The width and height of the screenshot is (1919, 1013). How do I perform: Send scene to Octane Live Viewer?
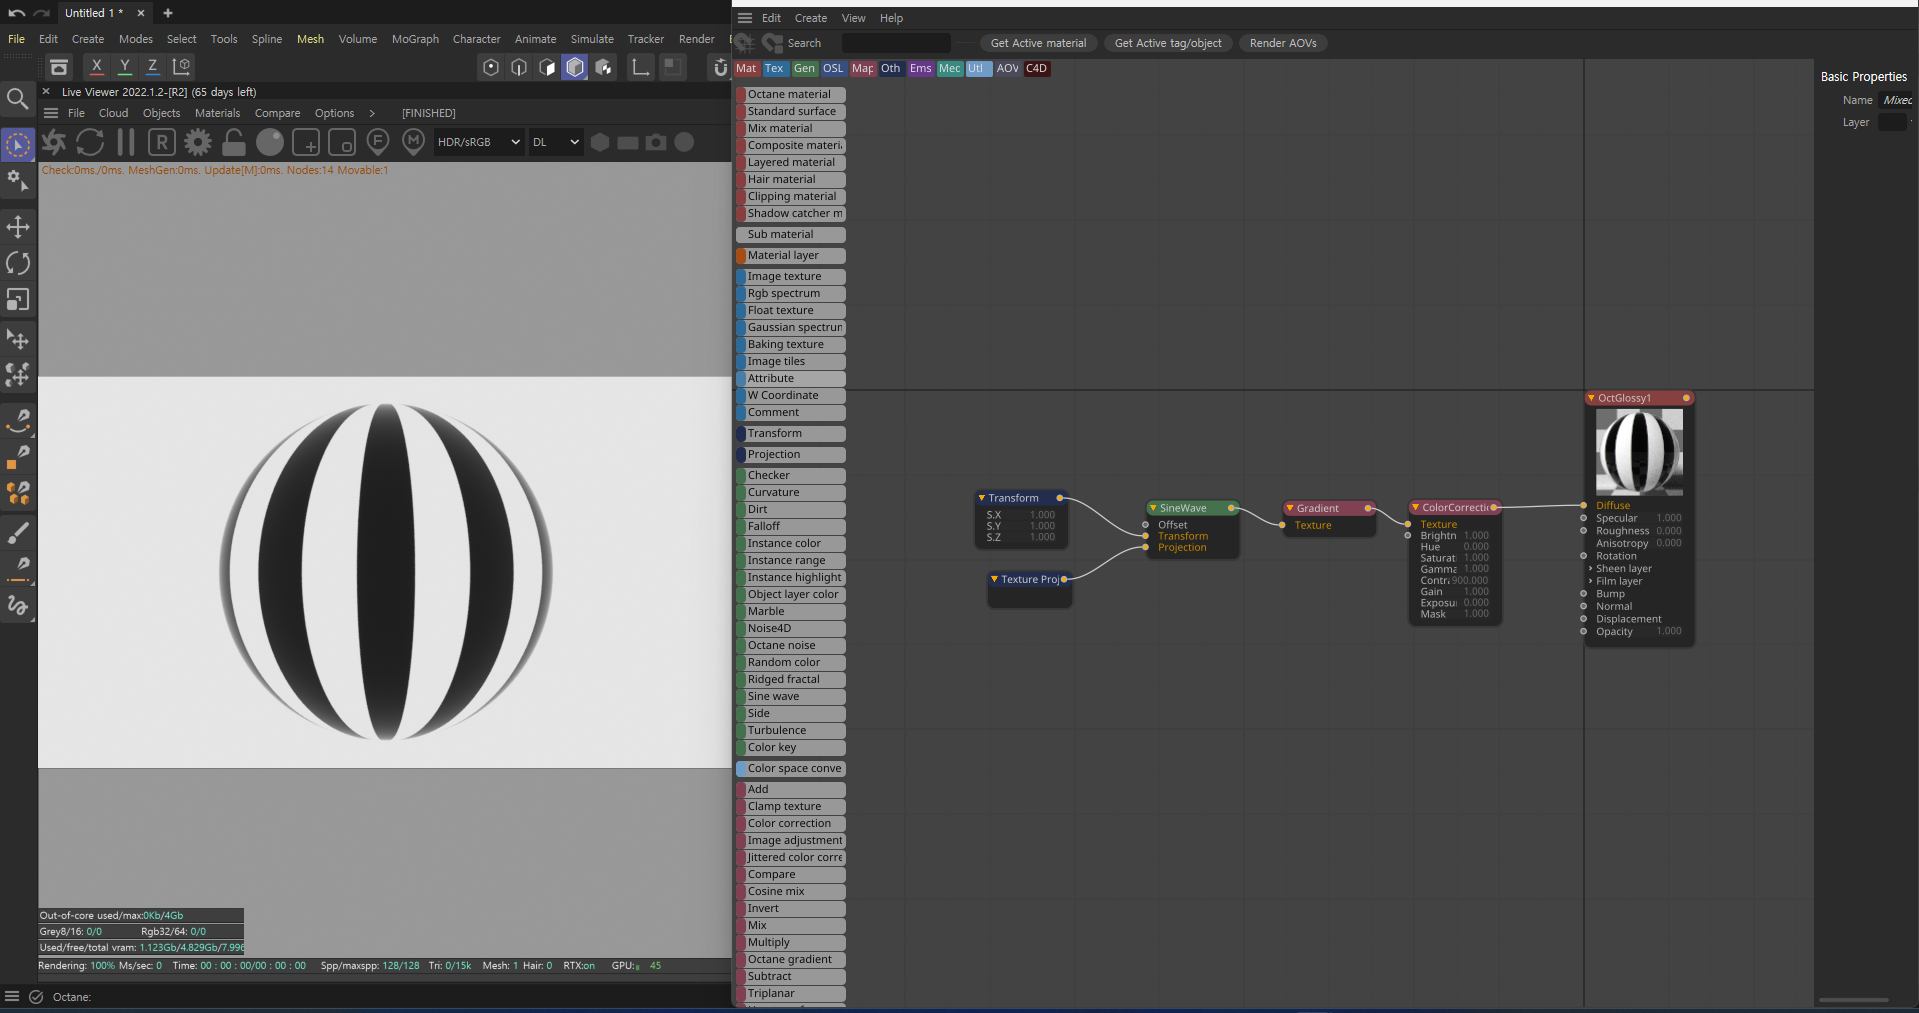point(54,142)
